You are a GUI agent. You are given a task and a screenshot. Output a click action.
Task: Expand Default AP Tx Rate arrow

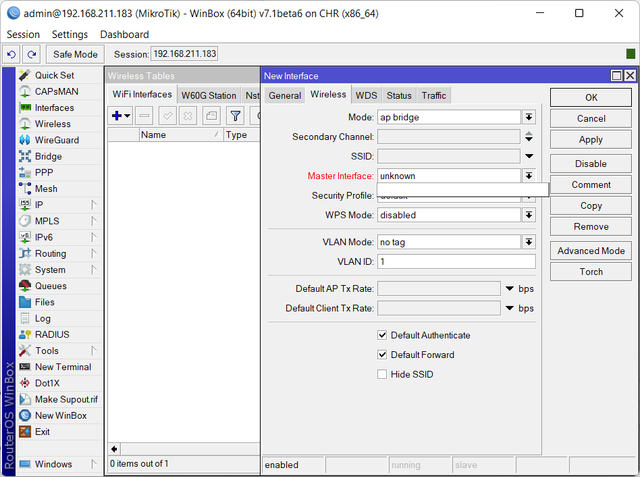[x=510, y=289]
